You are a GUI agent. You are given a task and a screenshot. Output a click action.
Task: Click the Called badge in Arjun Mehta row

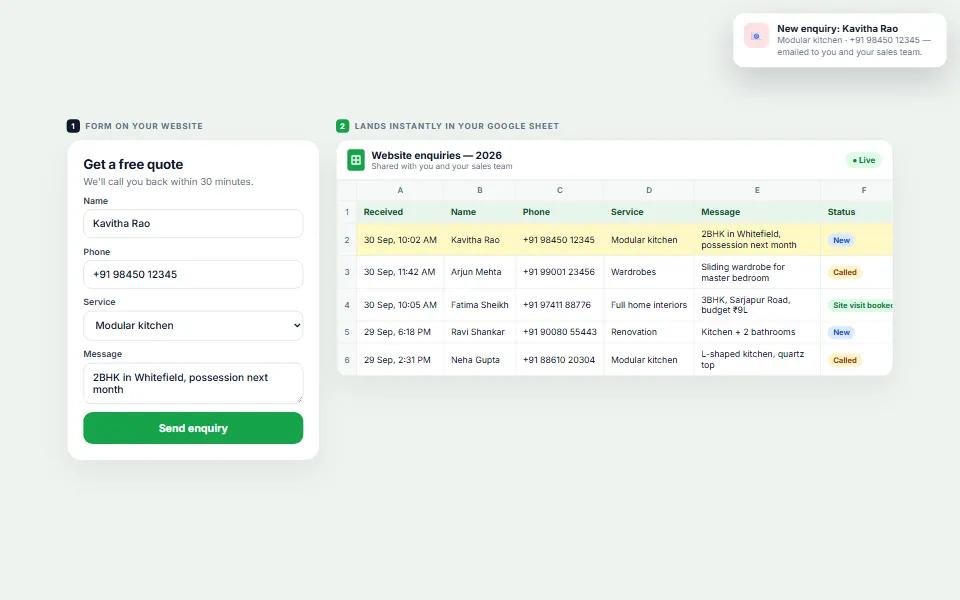pos(844,272)
